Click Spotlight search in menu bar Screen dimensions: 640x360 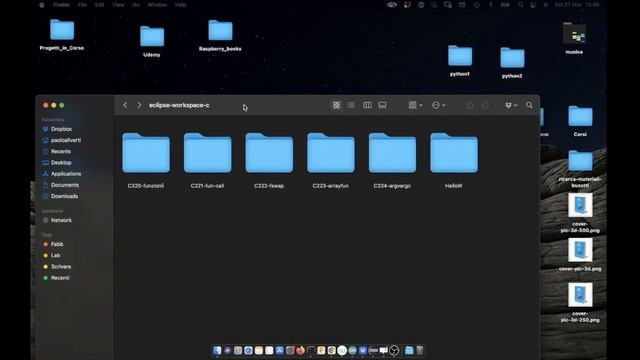[x=520, y=5]
